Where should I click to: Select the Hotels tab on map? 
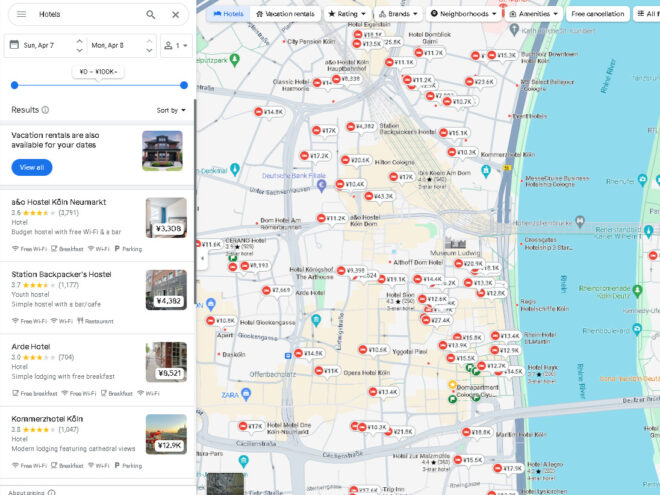229,14
